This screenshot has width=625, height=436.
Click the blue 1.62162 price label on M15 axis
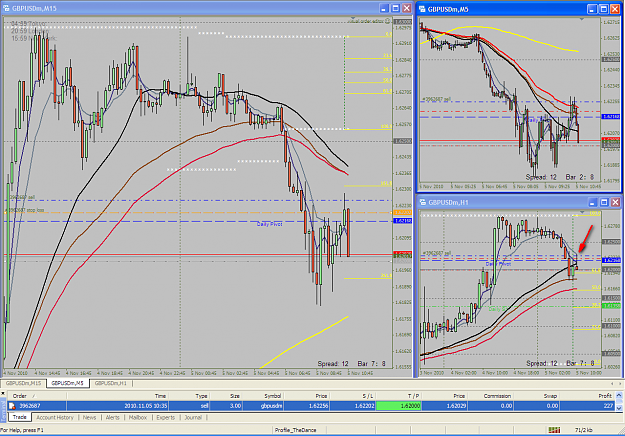click(x=402, y=221)
